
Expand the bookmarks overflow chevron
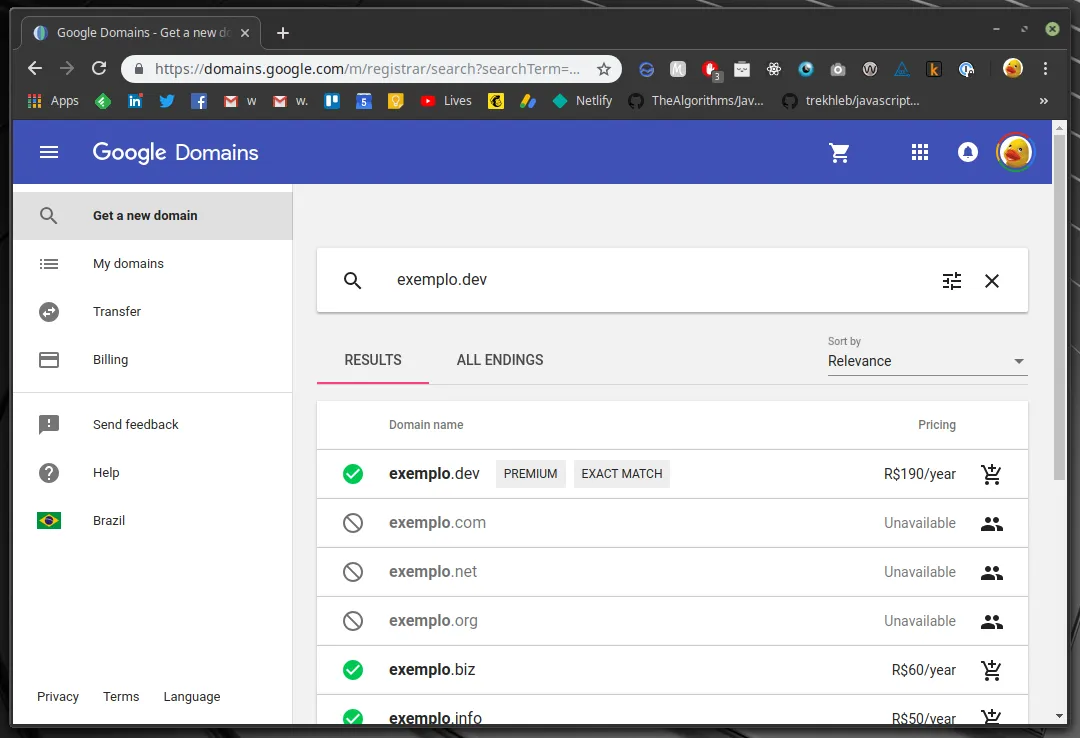pos(1043,100)
